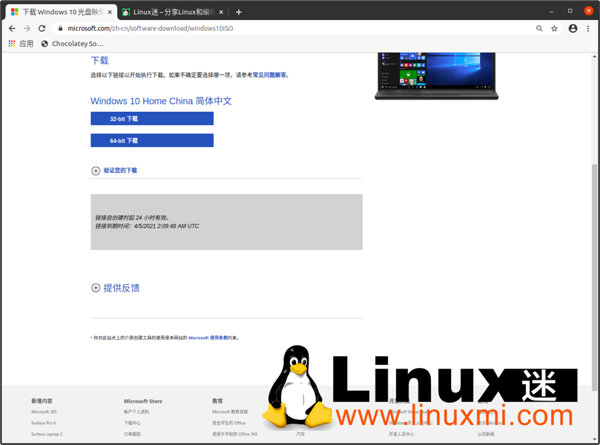The height and width of the screenshot is (445, 600).
Task: Open the 常见问题解答 link
Action: click(x=269, y=75)
